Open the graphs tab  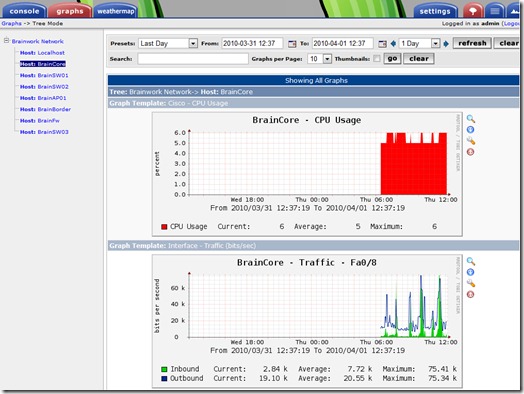pyautogui.click(x=70, y=11)
